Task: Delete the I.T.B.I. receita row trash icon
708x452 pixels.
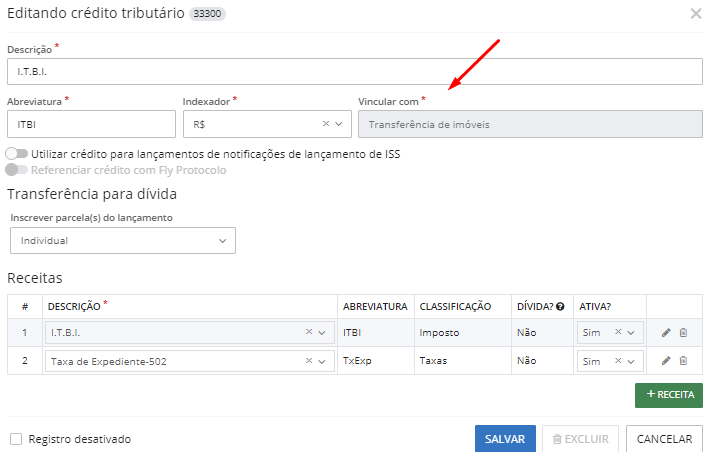Action: (683, 333)
